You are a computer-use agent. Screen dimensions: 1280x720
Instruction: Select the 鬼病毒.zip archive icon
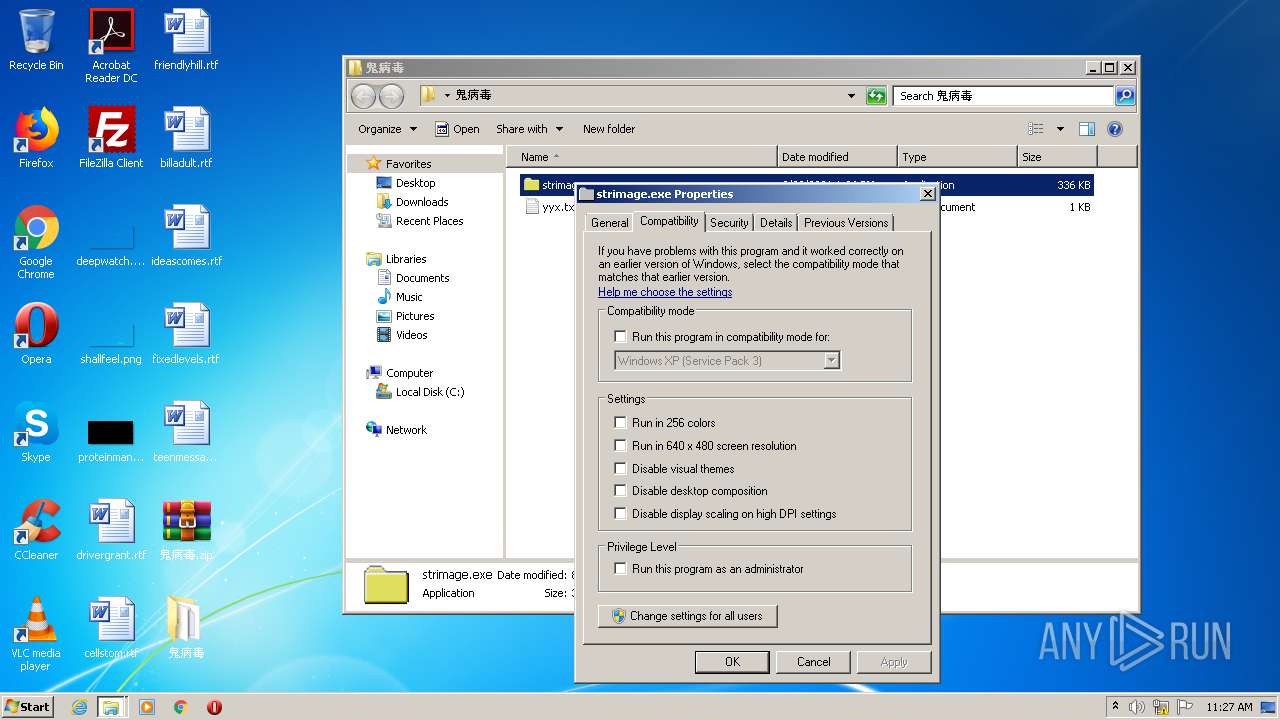click(x=186, y=530)
